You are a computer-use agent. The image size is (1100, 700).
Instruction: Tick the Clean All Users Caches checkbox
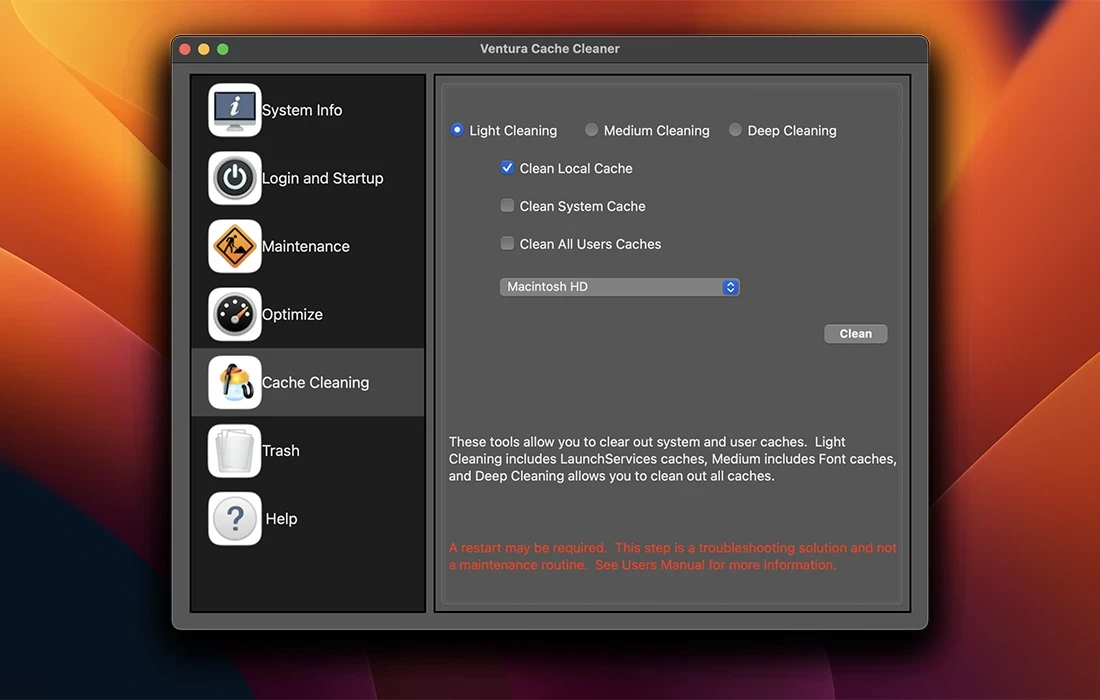pyautogui.click(x=508, y=244)
